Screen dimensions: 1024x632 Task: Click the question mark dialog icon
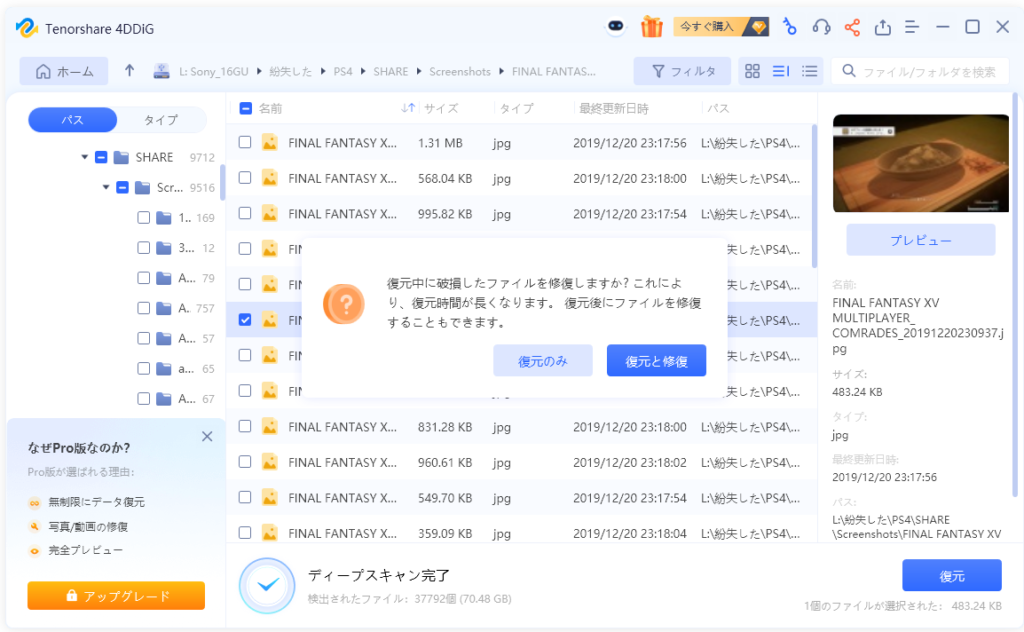coord(344,304)
